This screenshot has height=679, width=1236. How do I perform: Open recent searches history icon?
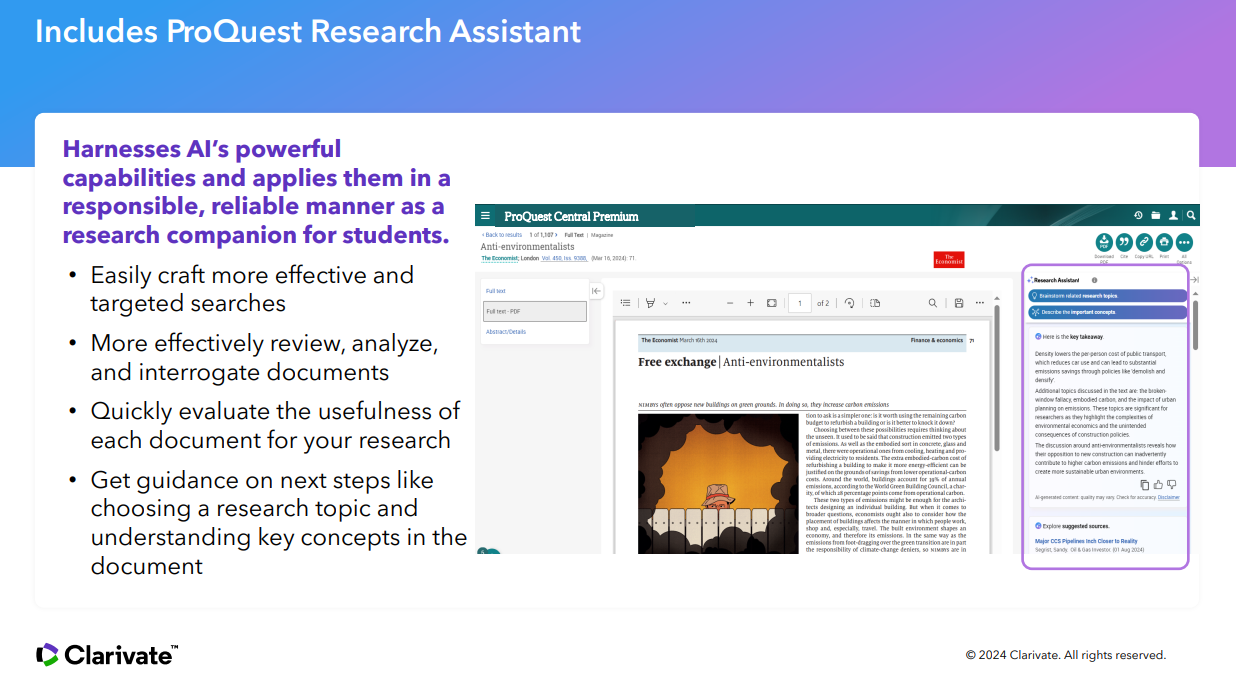[x=1138, y=216]
